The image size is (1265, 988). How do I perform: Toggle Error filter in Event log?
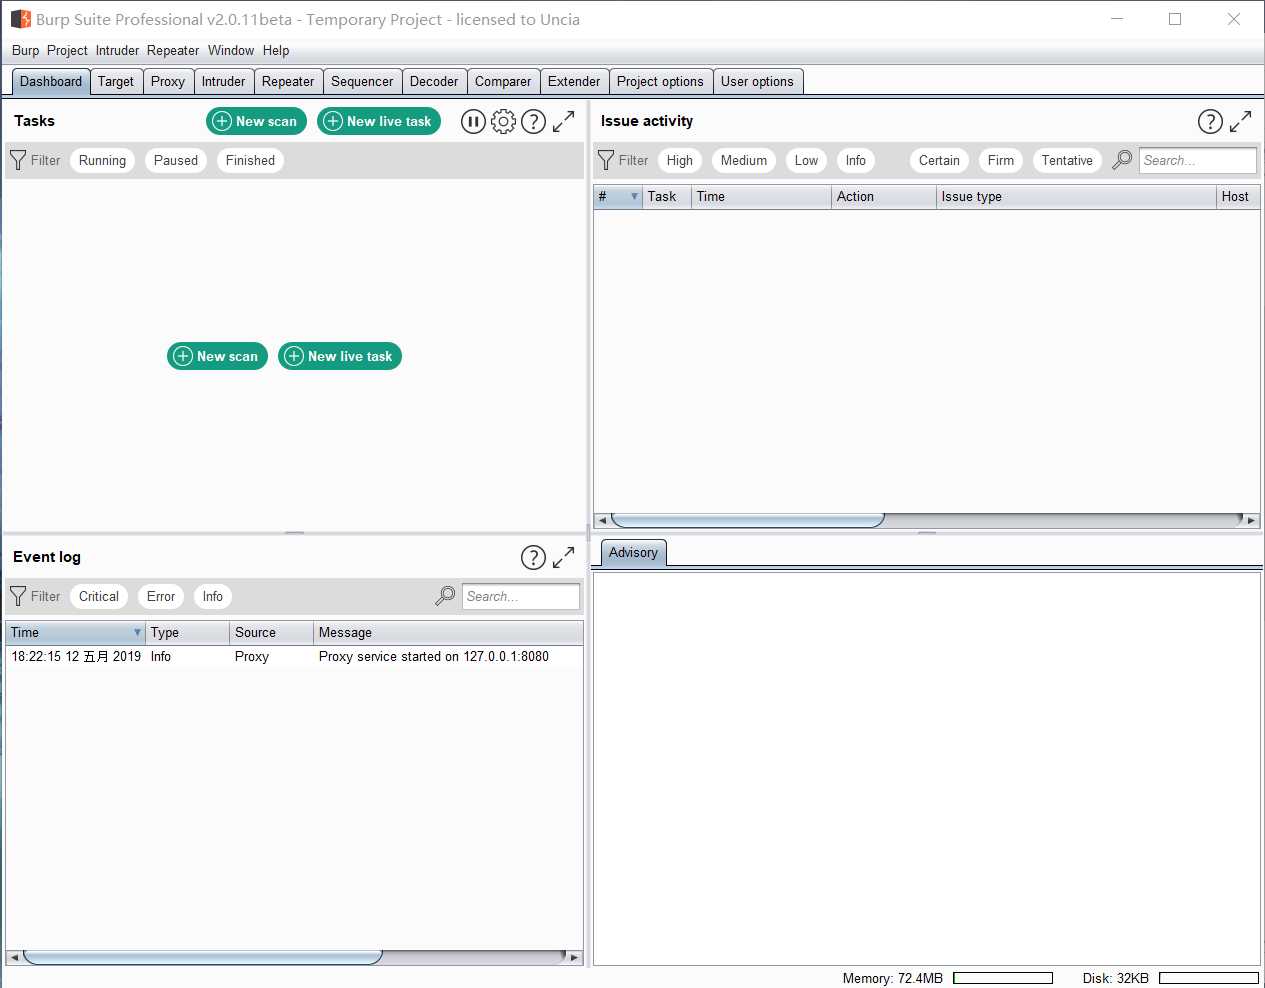click(161, 596)
